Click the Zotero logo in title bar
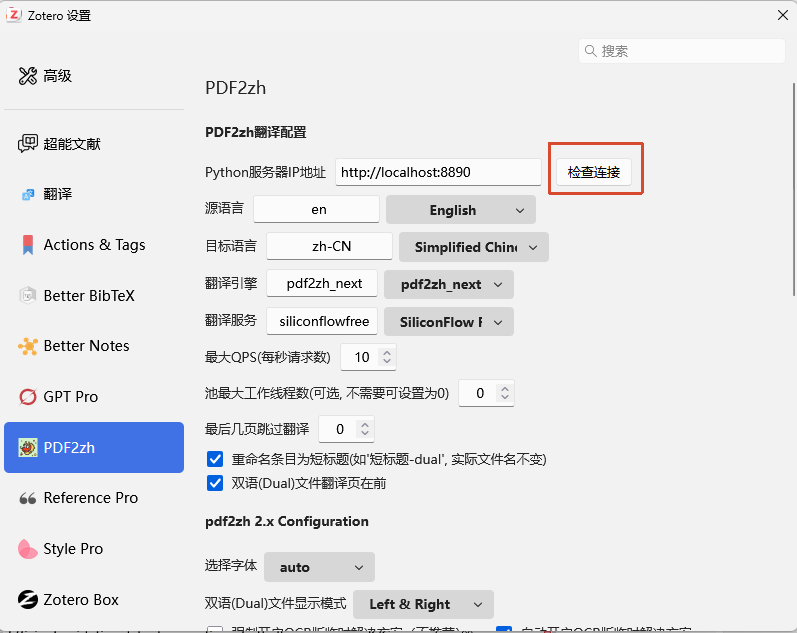 14,15
